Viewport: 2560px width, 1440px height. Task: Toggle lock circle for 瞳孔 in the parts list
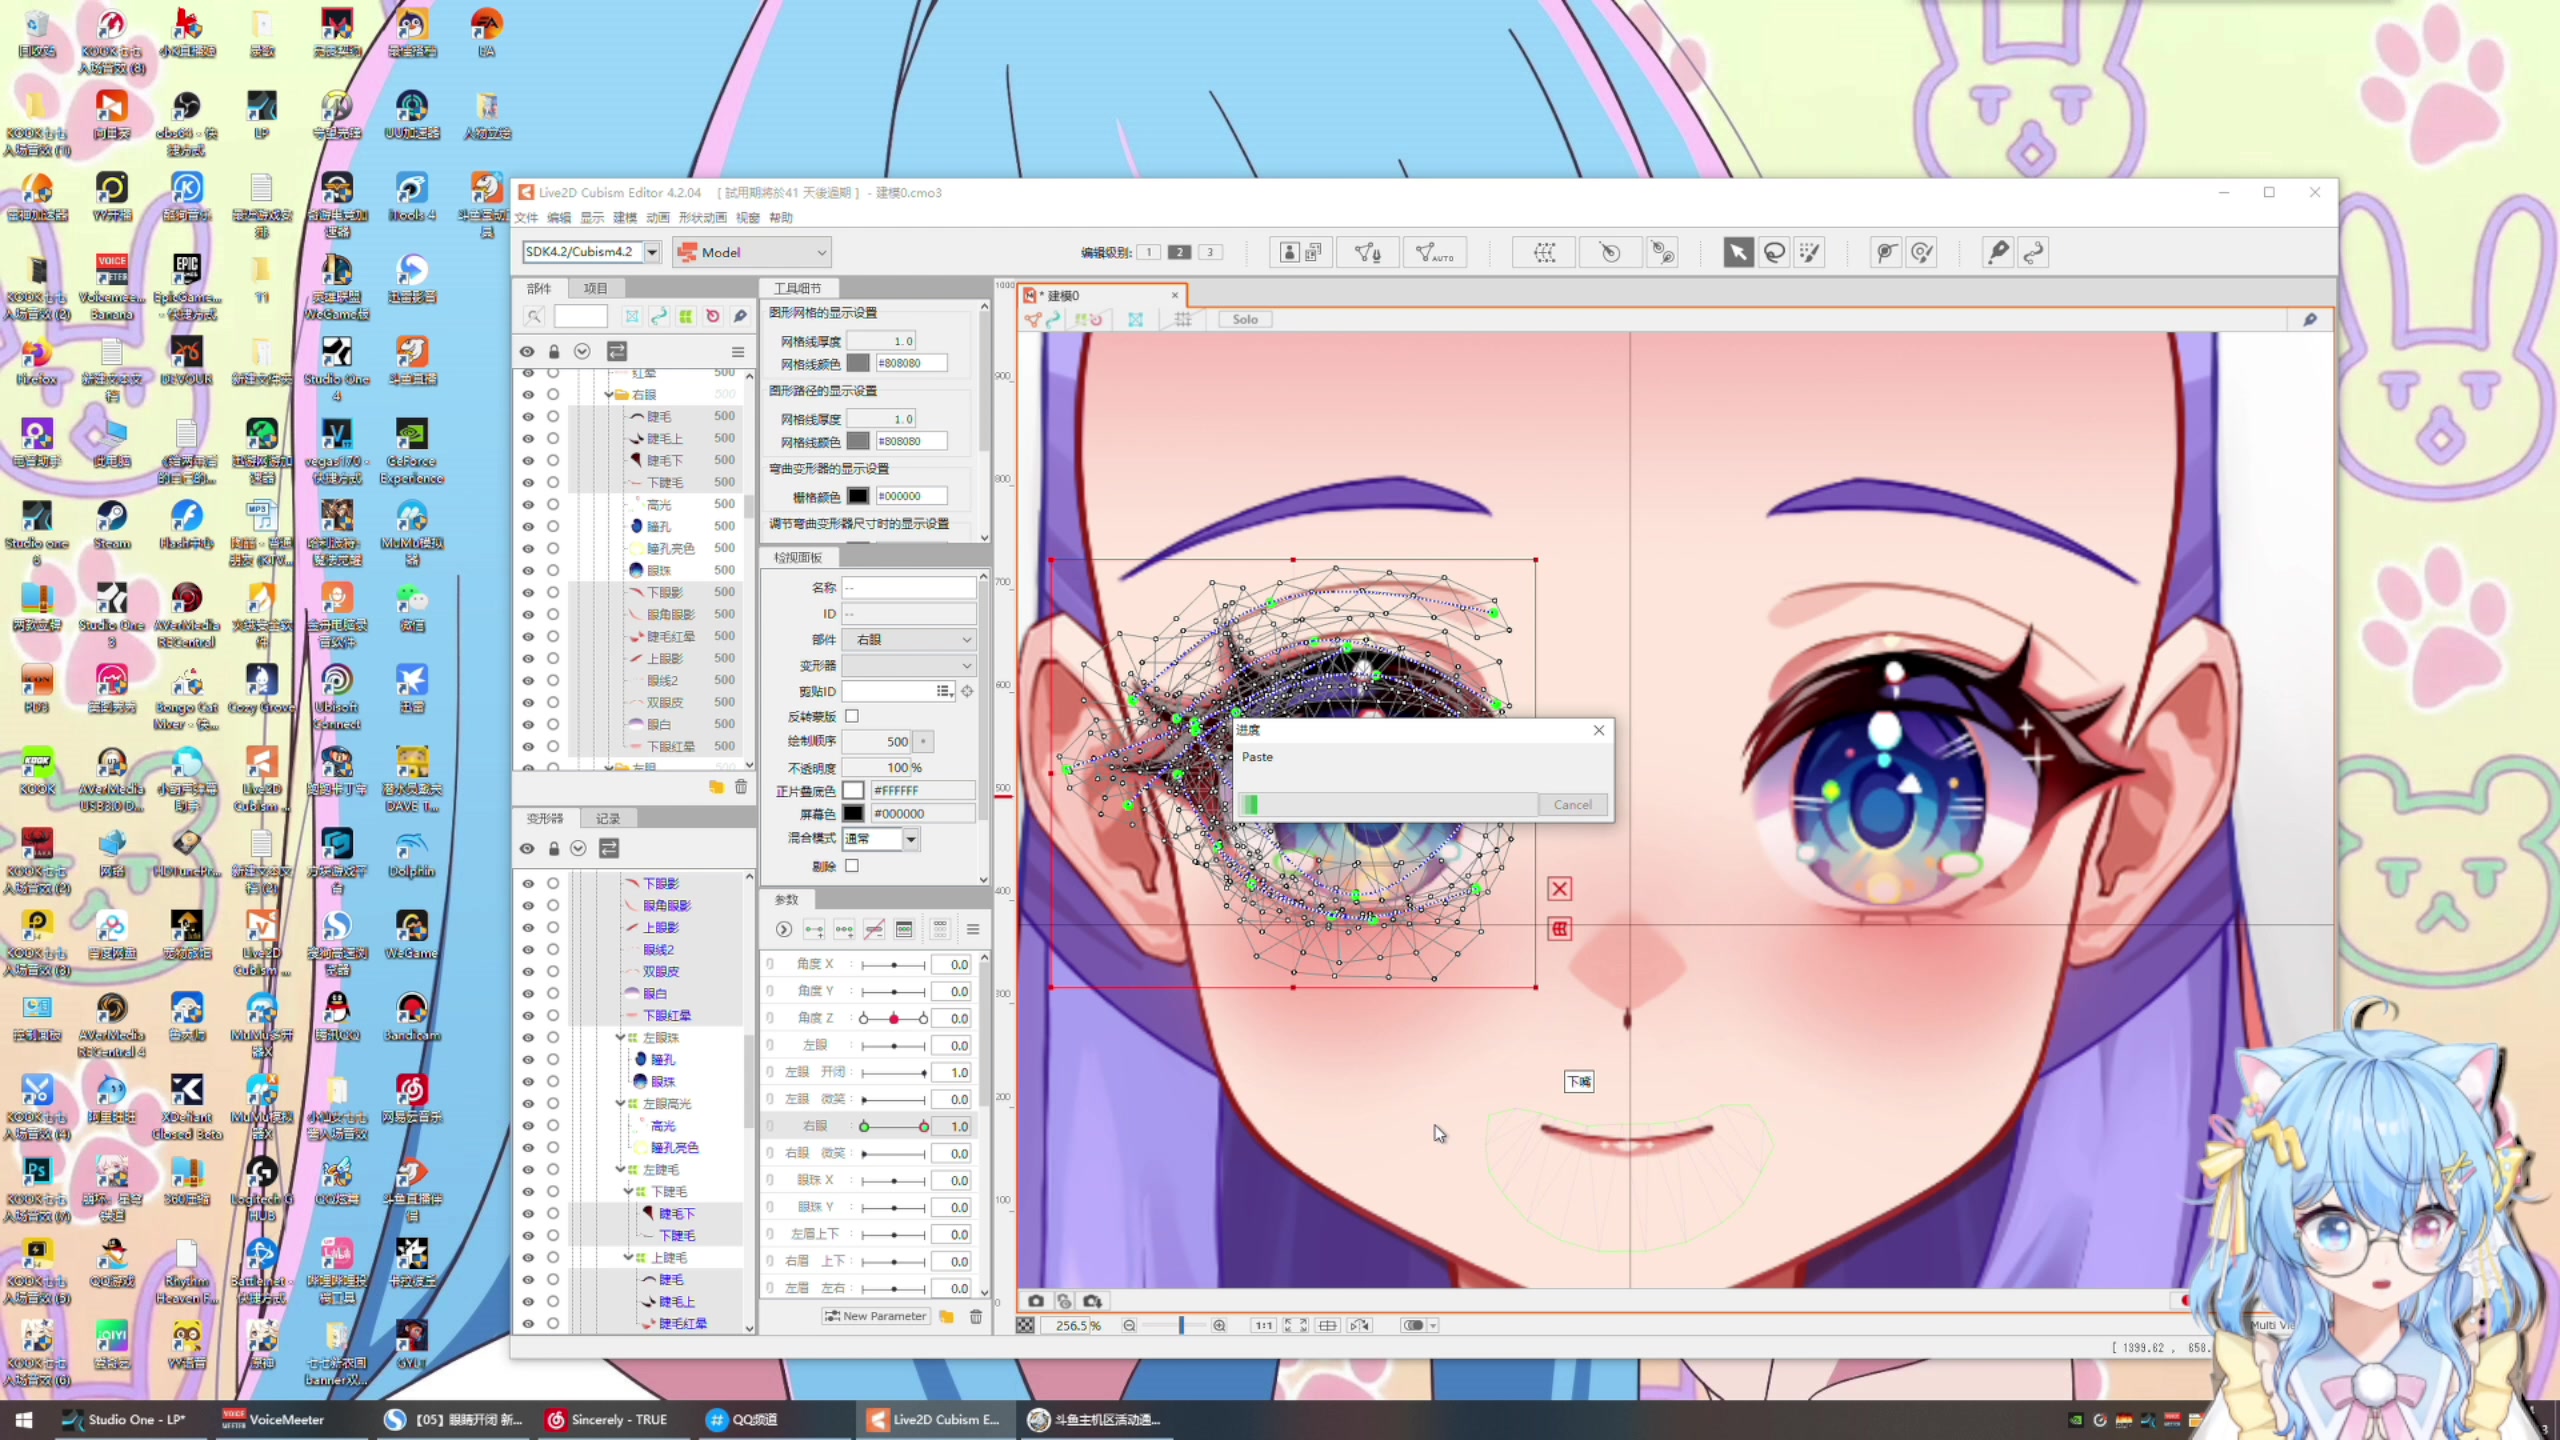(x=553, y=526)
